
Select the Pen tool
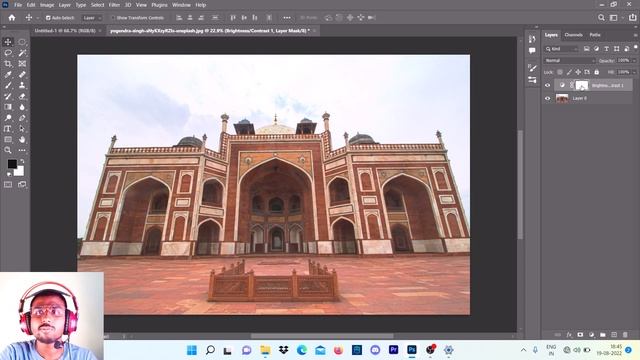(x=22, y=118)
